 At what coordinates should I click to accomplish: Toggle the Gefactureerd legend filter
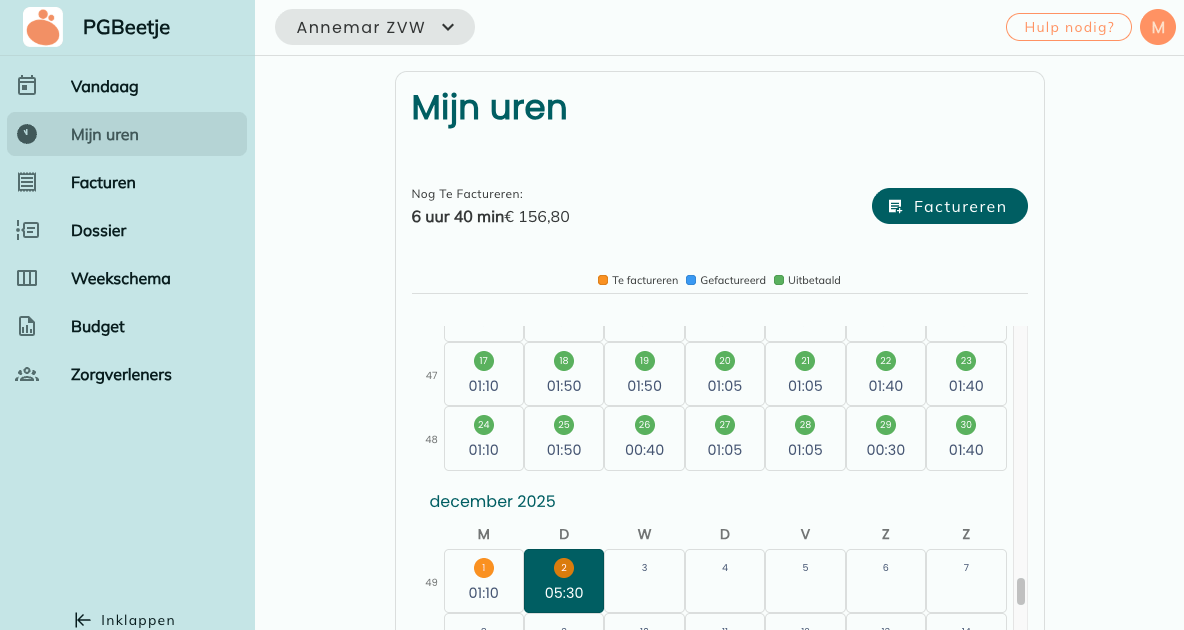pos(725,280)
